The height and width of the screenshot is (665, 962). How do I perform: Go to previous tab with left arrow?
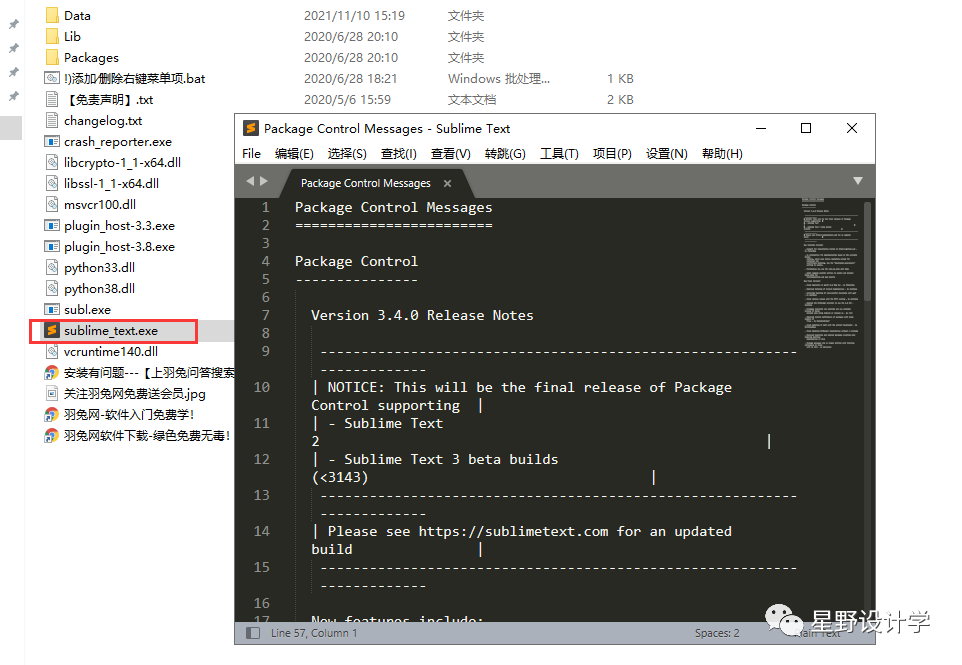250,181
